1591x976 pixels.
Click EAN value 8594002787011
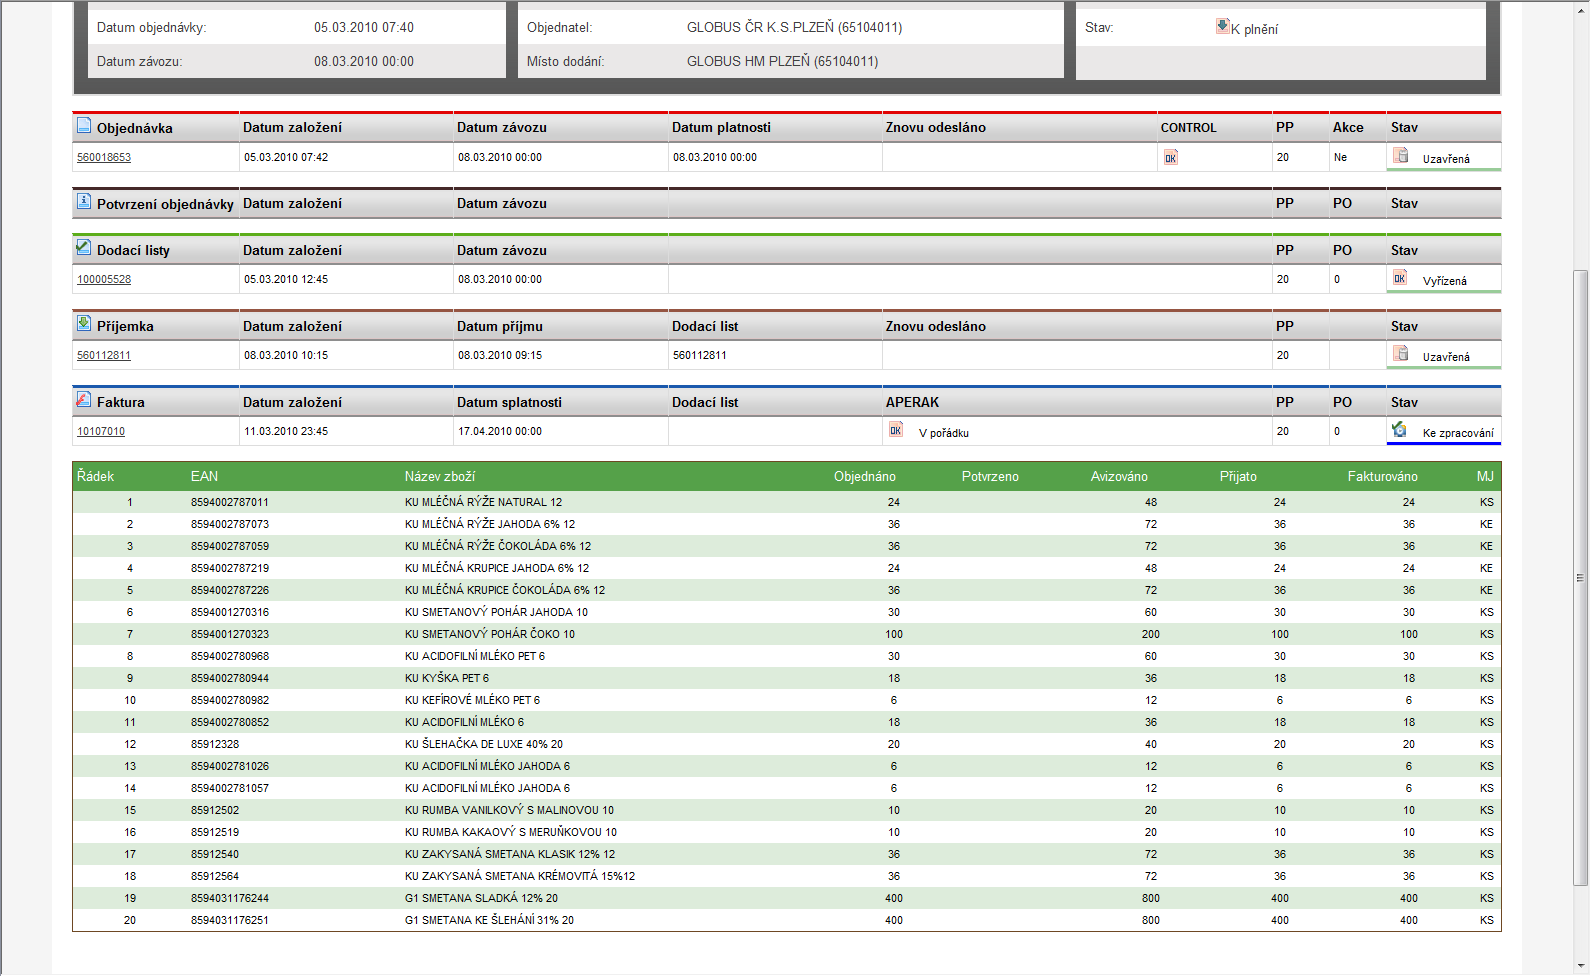pos(230,502)
